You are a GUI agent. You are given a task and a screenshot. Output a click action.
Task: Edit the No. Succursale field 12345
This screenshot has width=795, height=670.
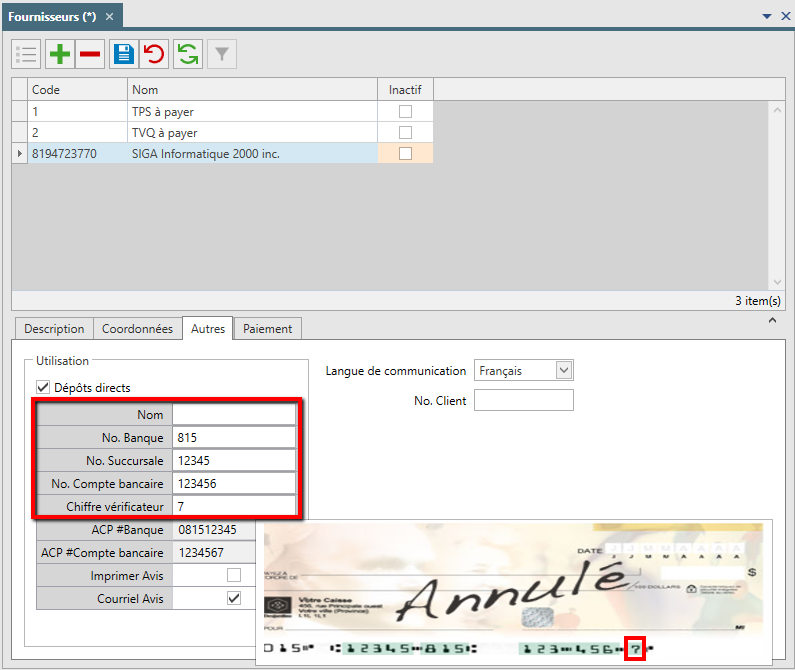click(234, 461)
